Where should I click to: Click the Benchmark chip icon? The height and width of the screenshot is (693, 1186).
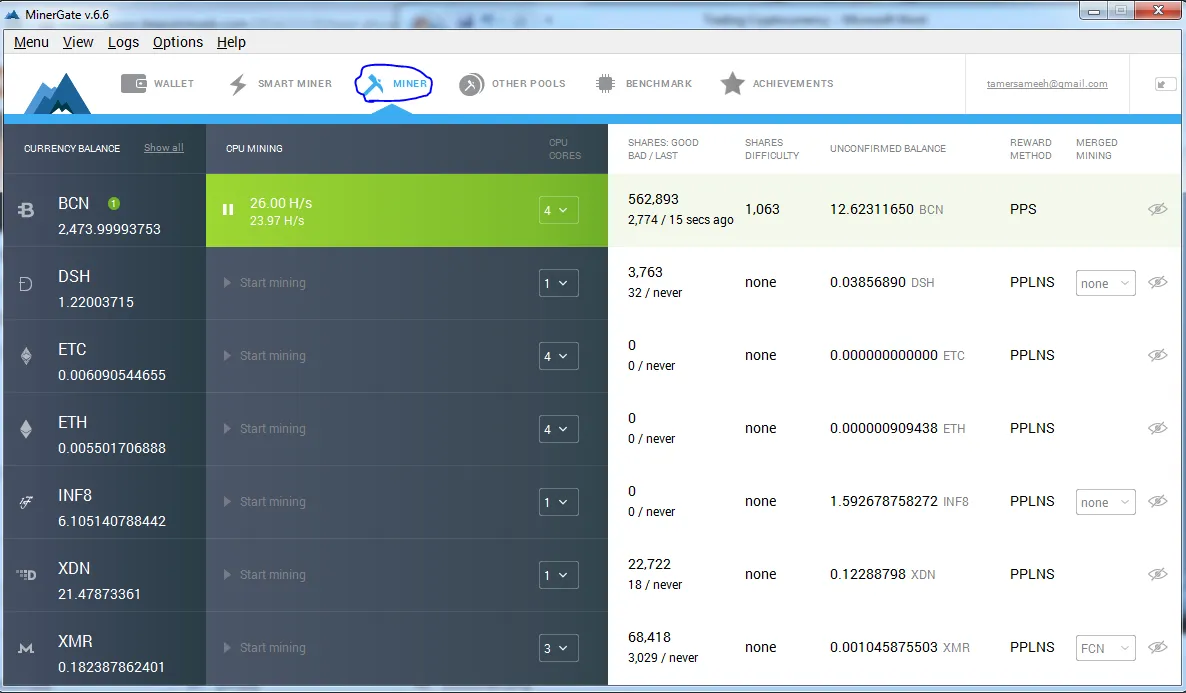click(605, 83)
